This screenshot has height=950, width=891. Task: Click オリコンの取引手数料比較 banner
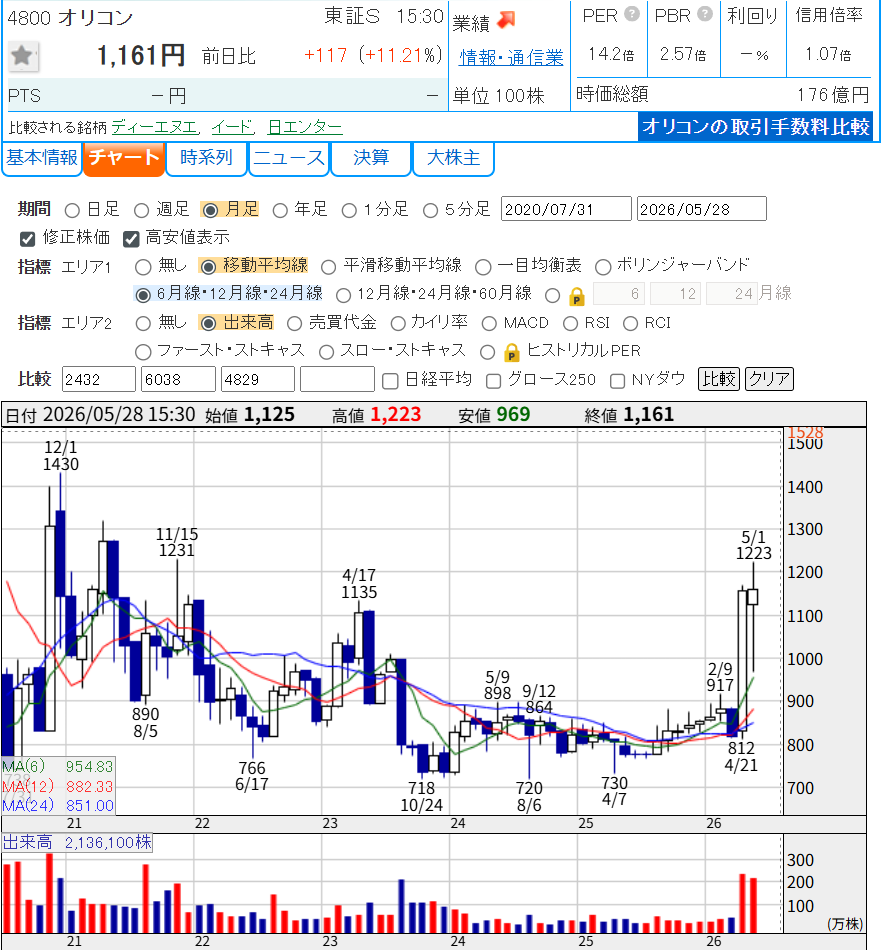[x=755, y=127]
